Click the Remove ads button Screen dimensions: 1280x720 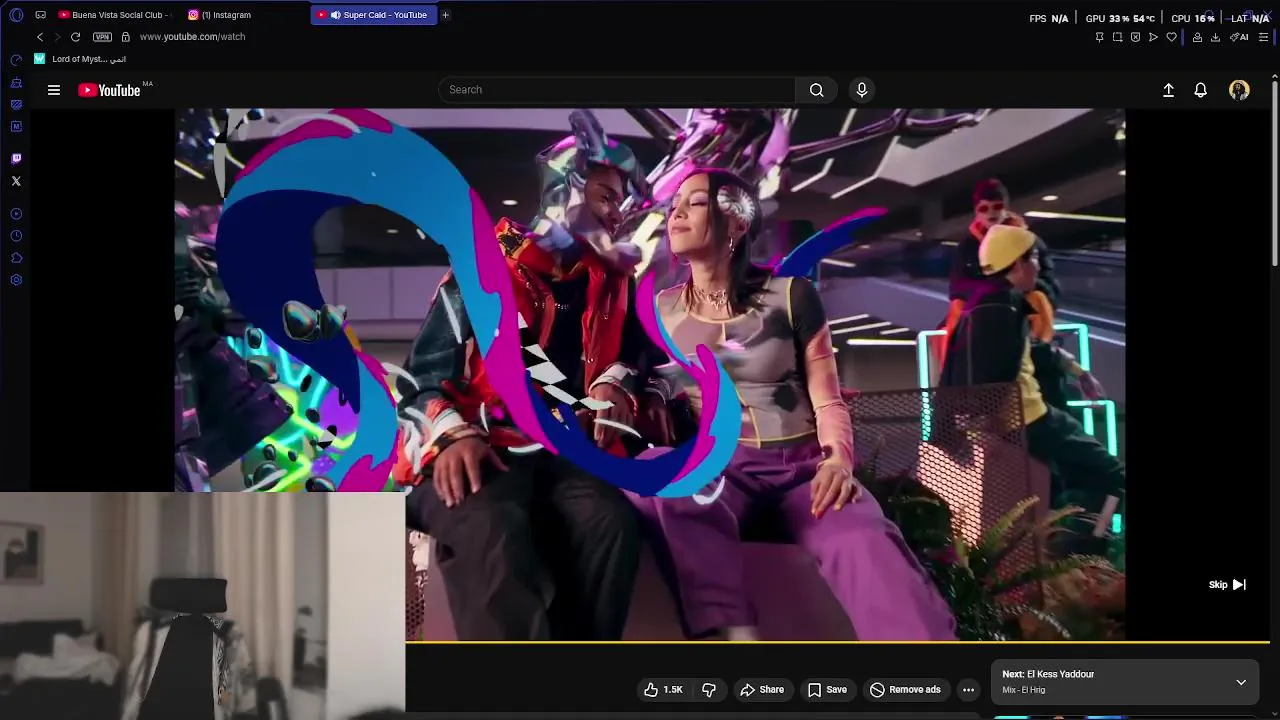tap(905, 690)
